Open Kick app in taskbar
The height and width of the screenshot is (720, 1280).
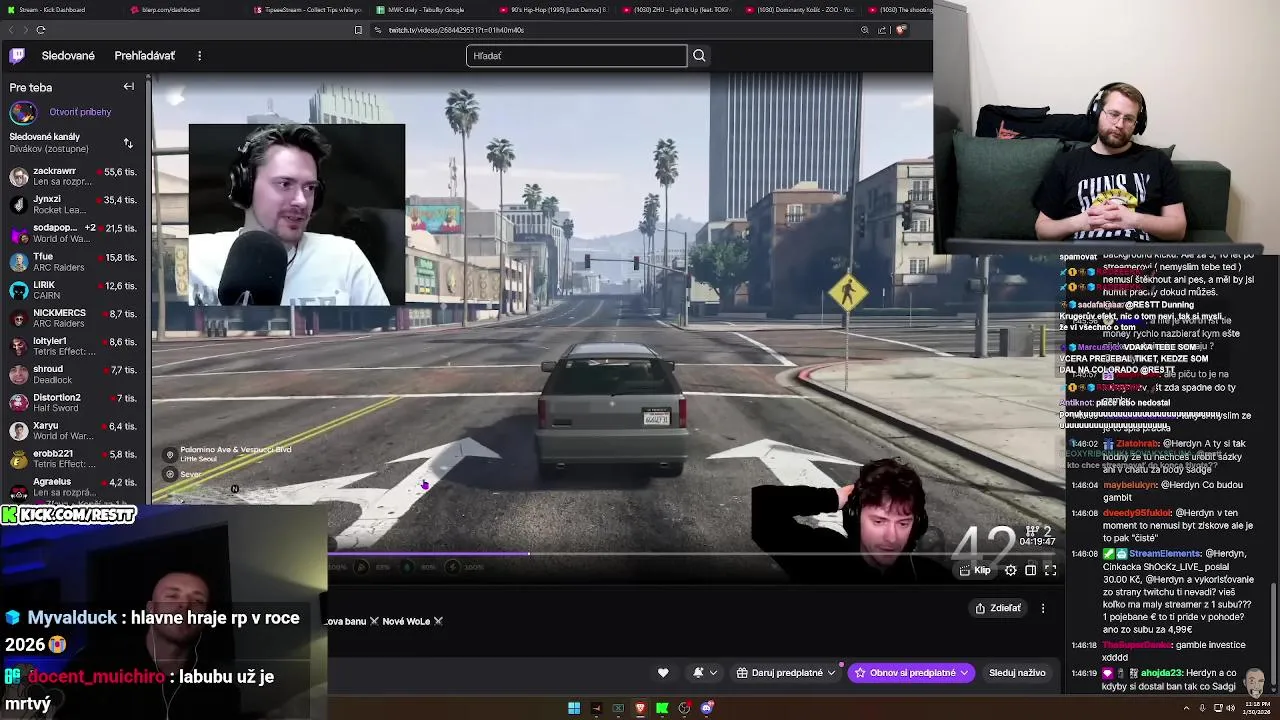(x=662, y=708)
